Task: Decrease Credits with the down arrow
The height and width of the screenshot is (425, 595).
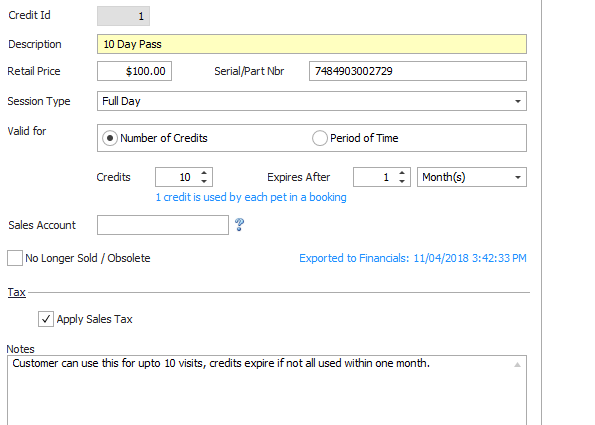Action: click(x=204, y=181)
